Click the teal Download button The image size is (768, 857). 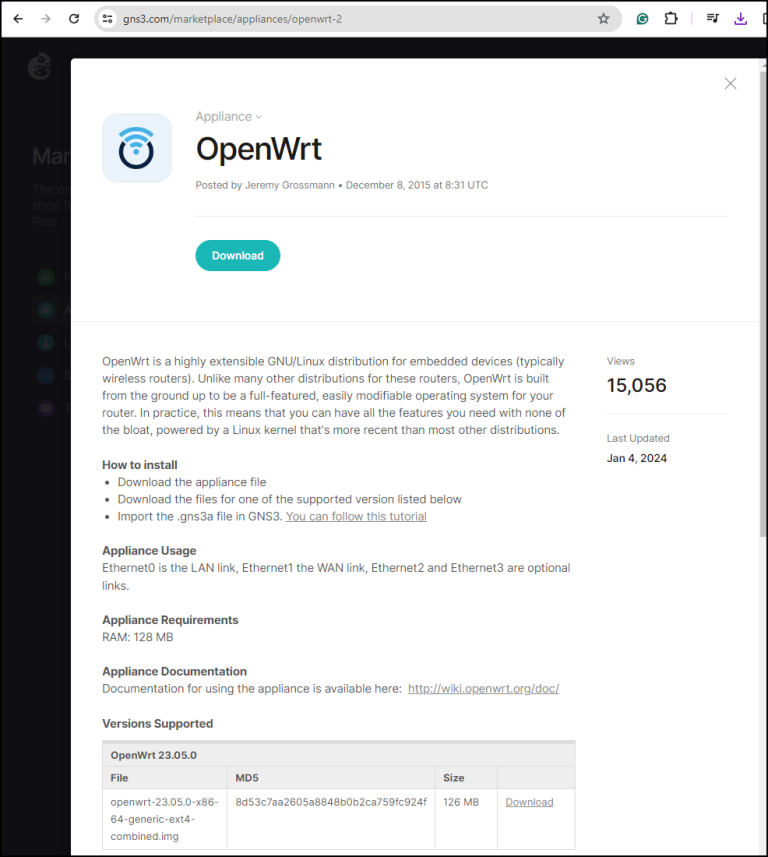237,255
